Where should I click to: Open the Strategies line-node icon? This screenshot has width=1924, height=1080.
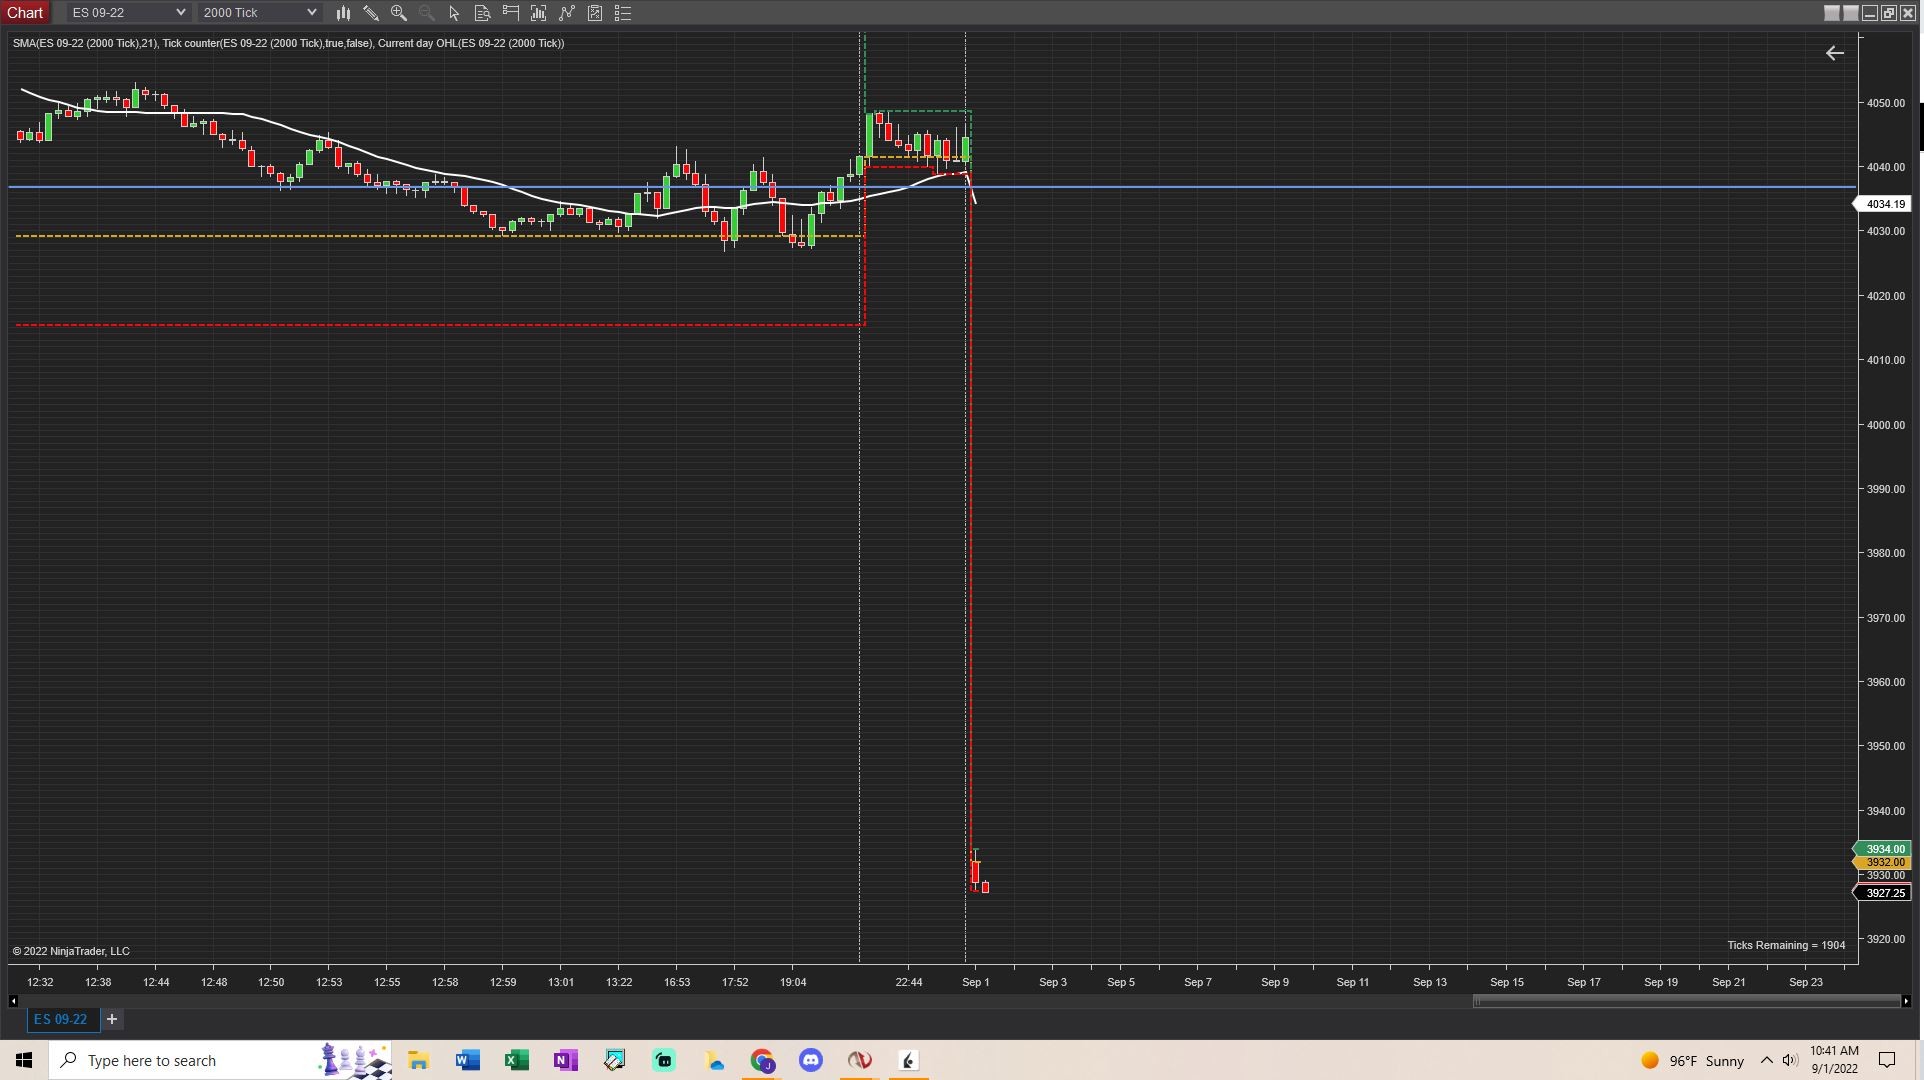tap(567, 13)
